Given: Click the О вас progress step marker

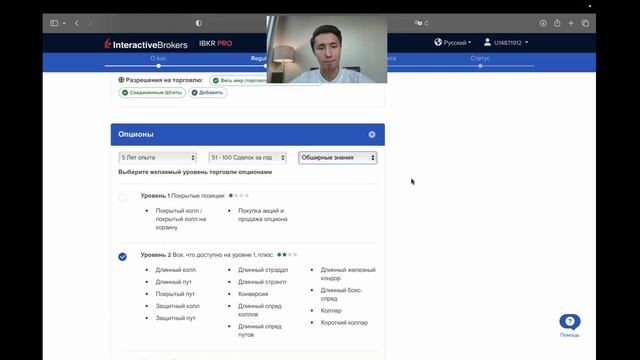Looking at the screenshot, I should pyautogui.click(x=158, y=66).
